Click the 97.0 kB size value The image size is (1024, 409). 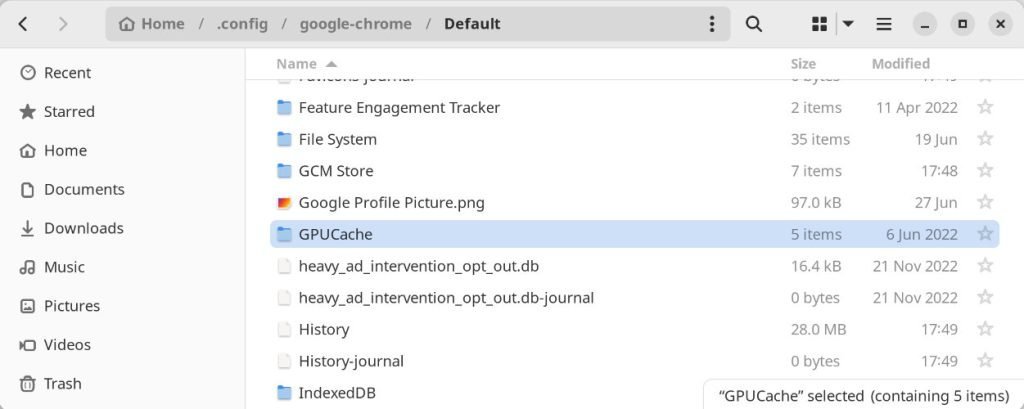point(816,203)
